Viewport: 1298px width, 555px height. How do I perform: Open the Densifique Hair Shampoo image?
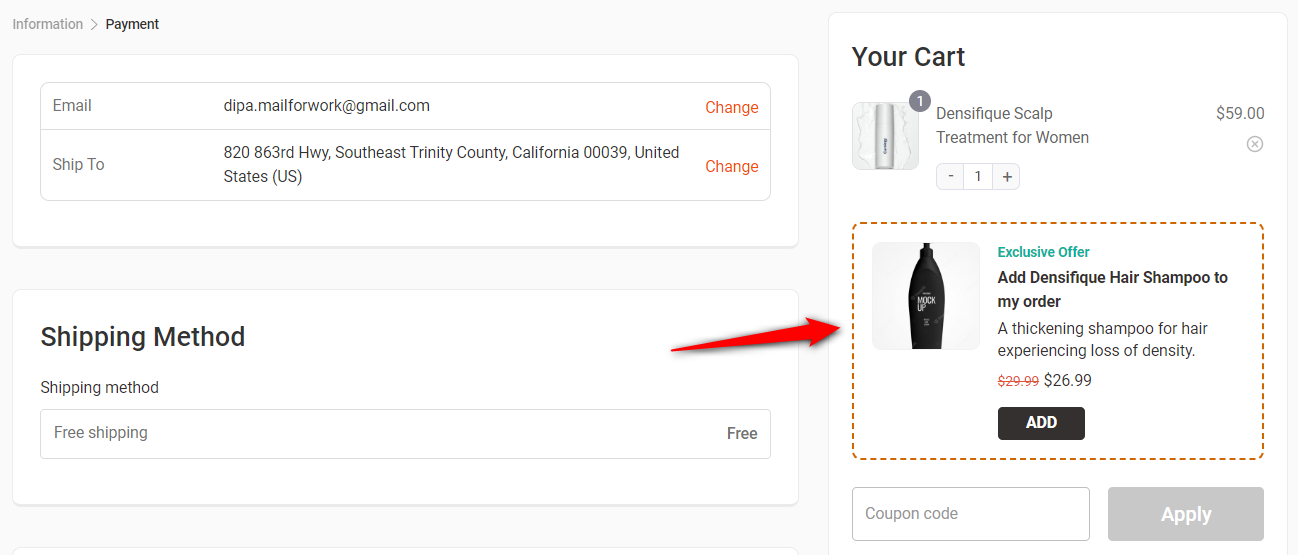926,296
